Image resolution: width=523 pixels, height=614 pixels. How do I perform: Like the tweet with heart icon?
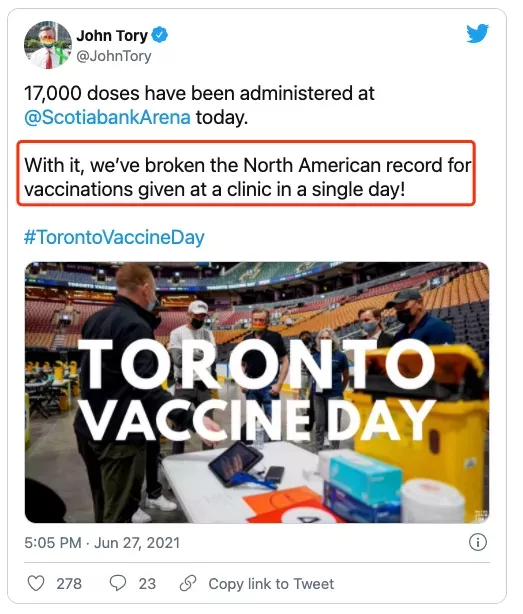[x=36, y=583]
